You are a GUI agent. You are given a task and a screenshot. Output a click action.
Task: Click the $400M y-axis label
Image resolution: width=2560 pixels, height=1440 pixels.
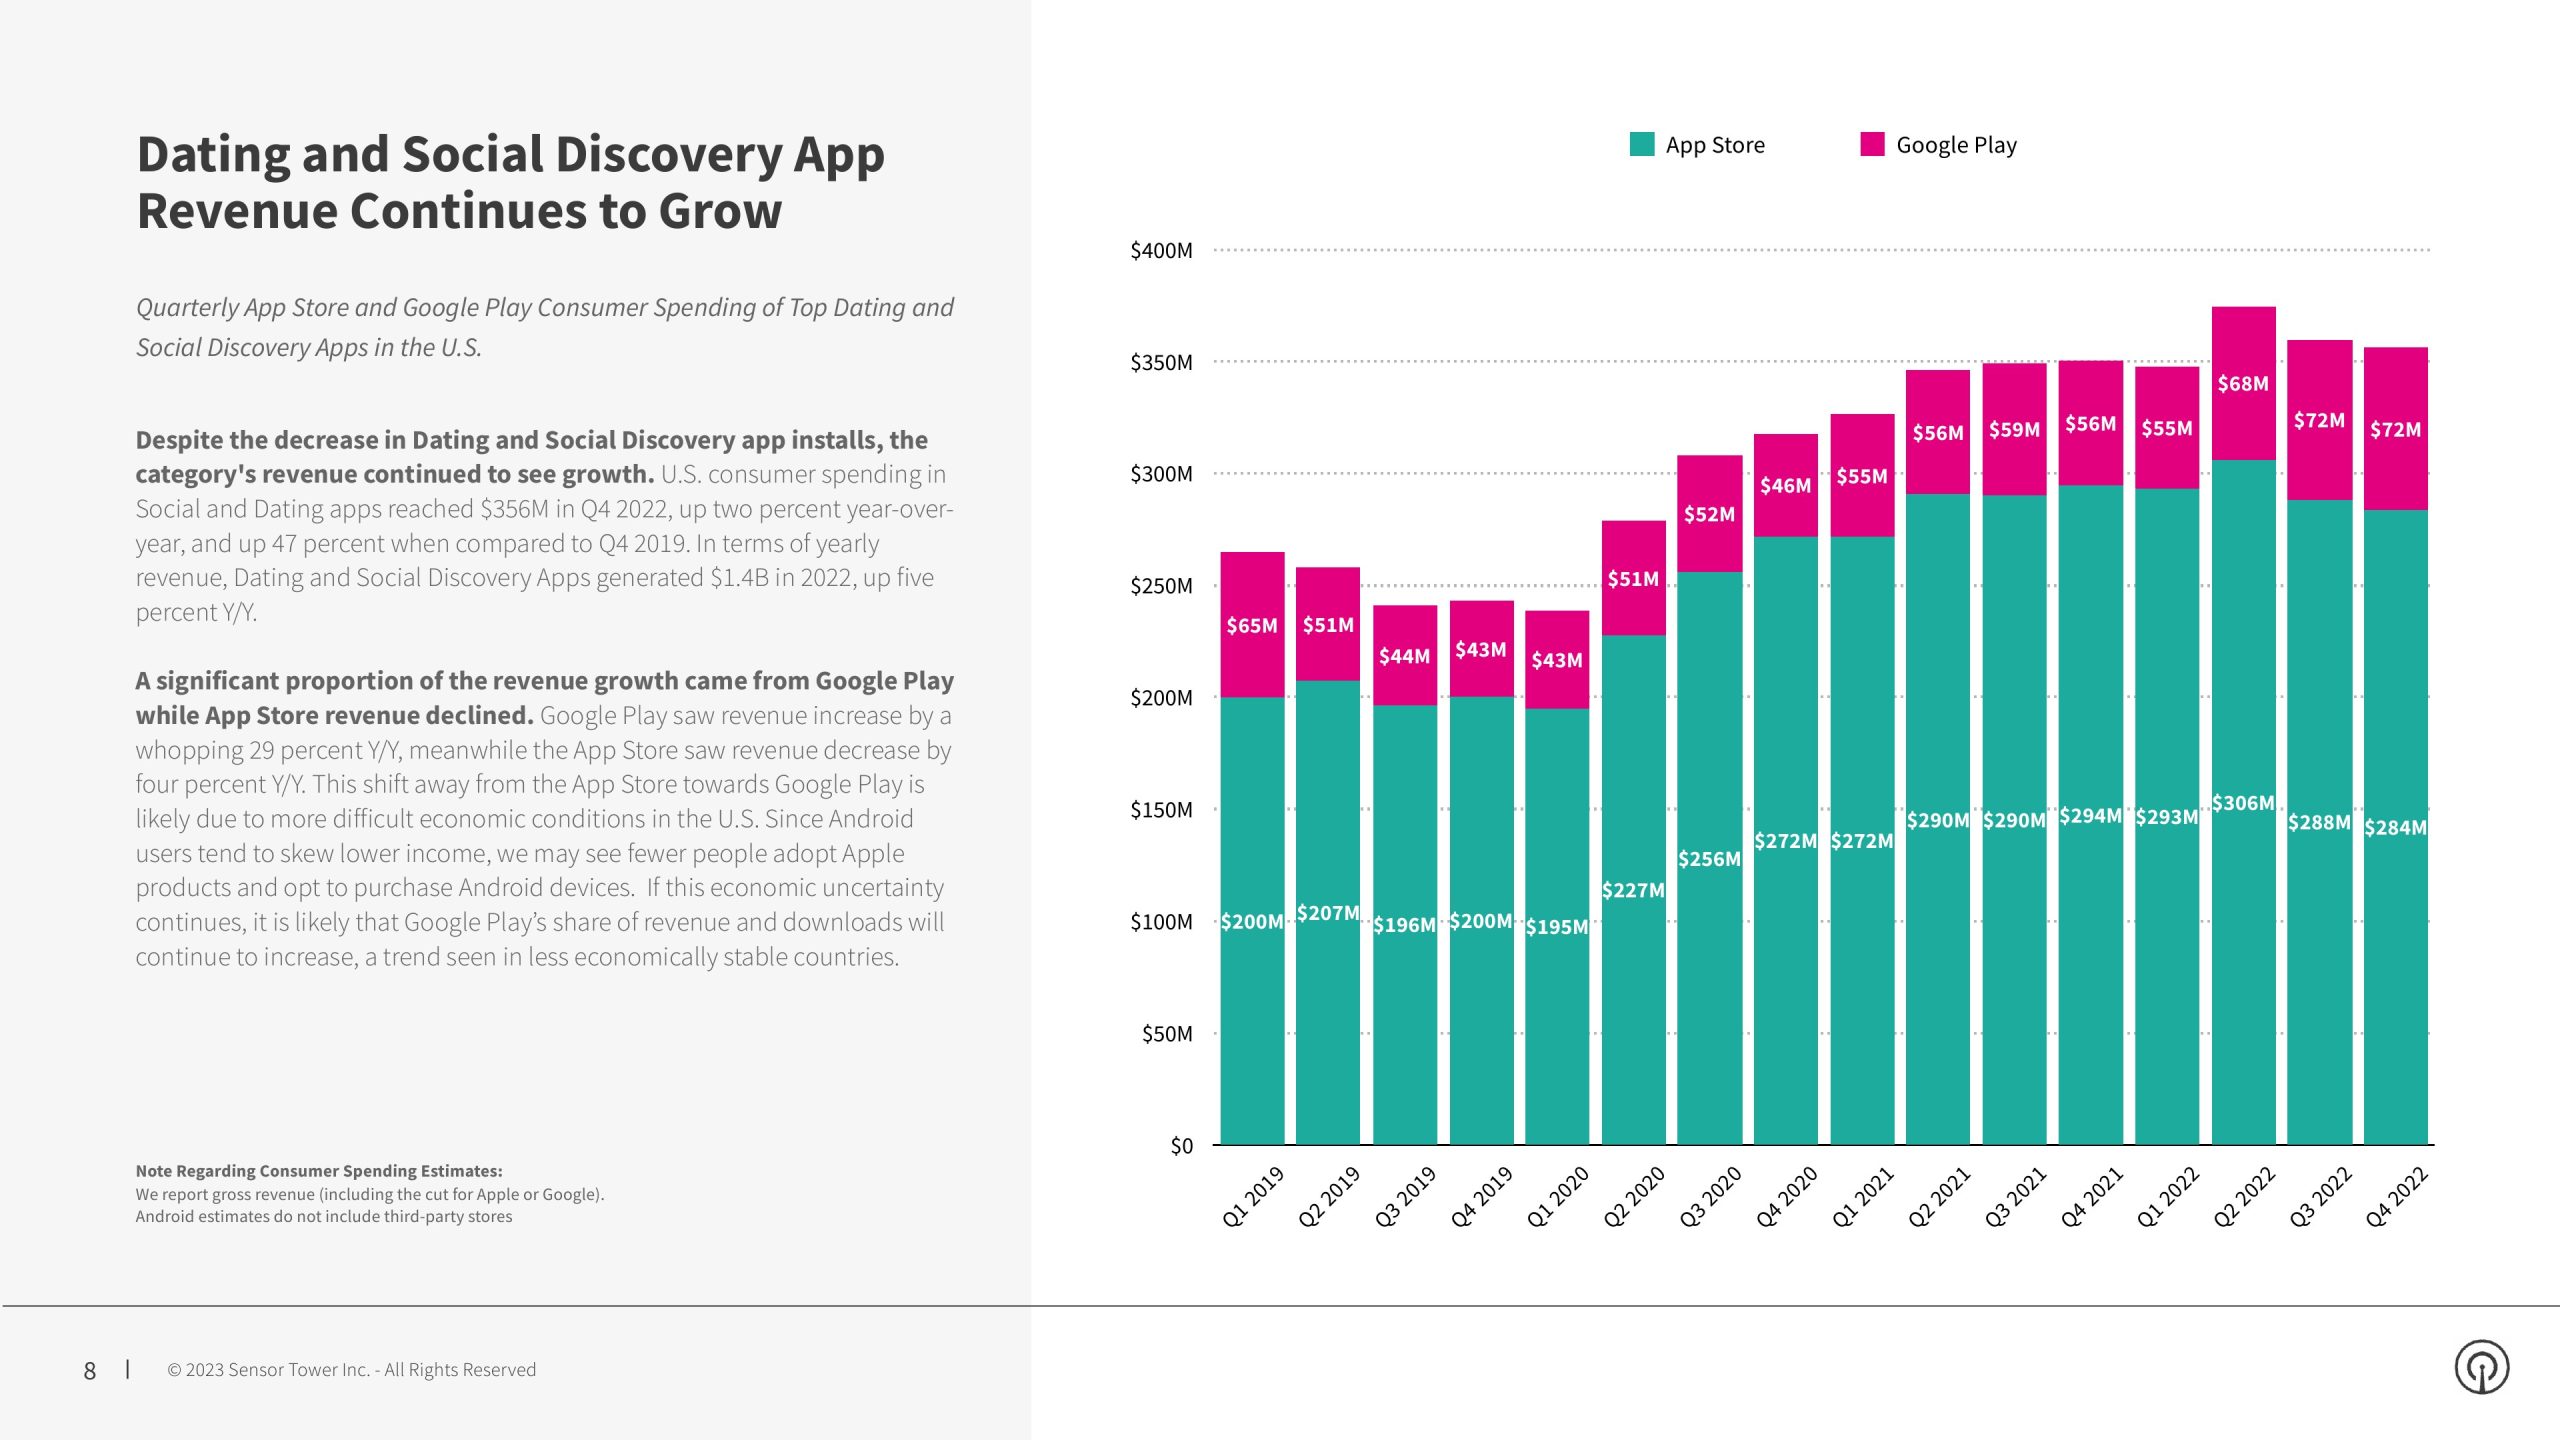click(x=1161, y=250)
